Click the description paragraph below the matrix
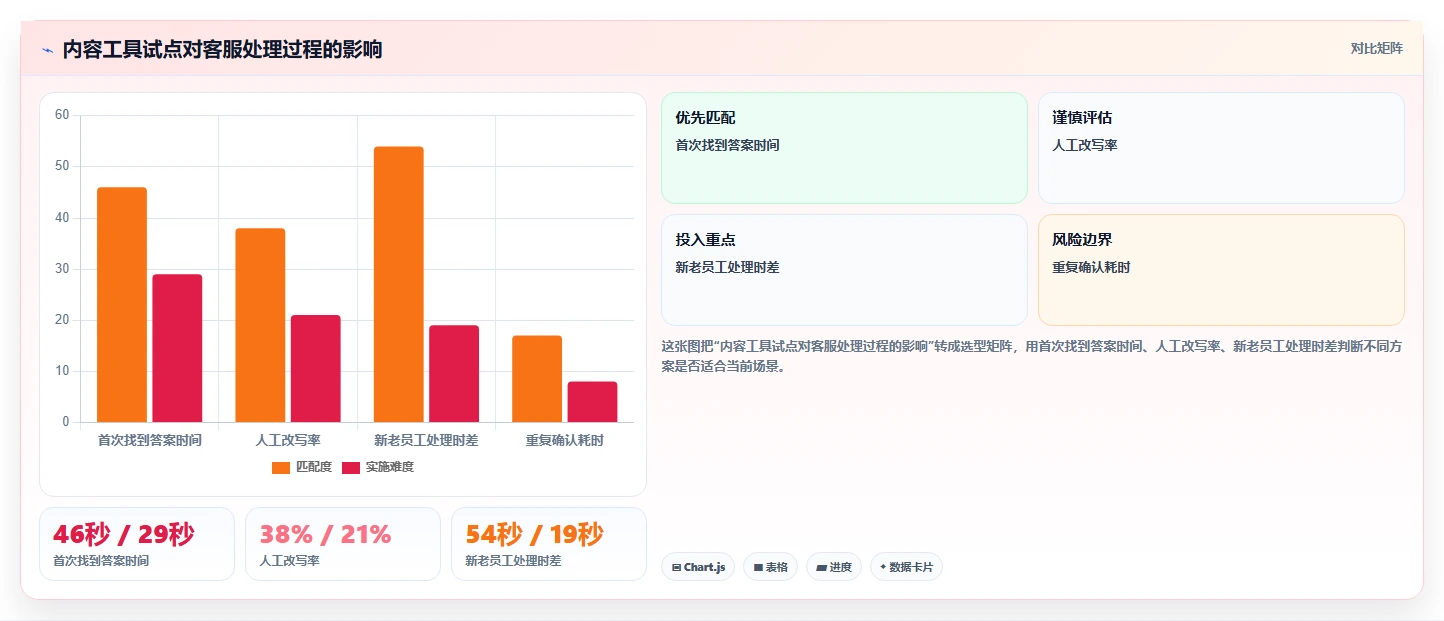This screenshot has height=621, width=1444. pos(1032,356)
